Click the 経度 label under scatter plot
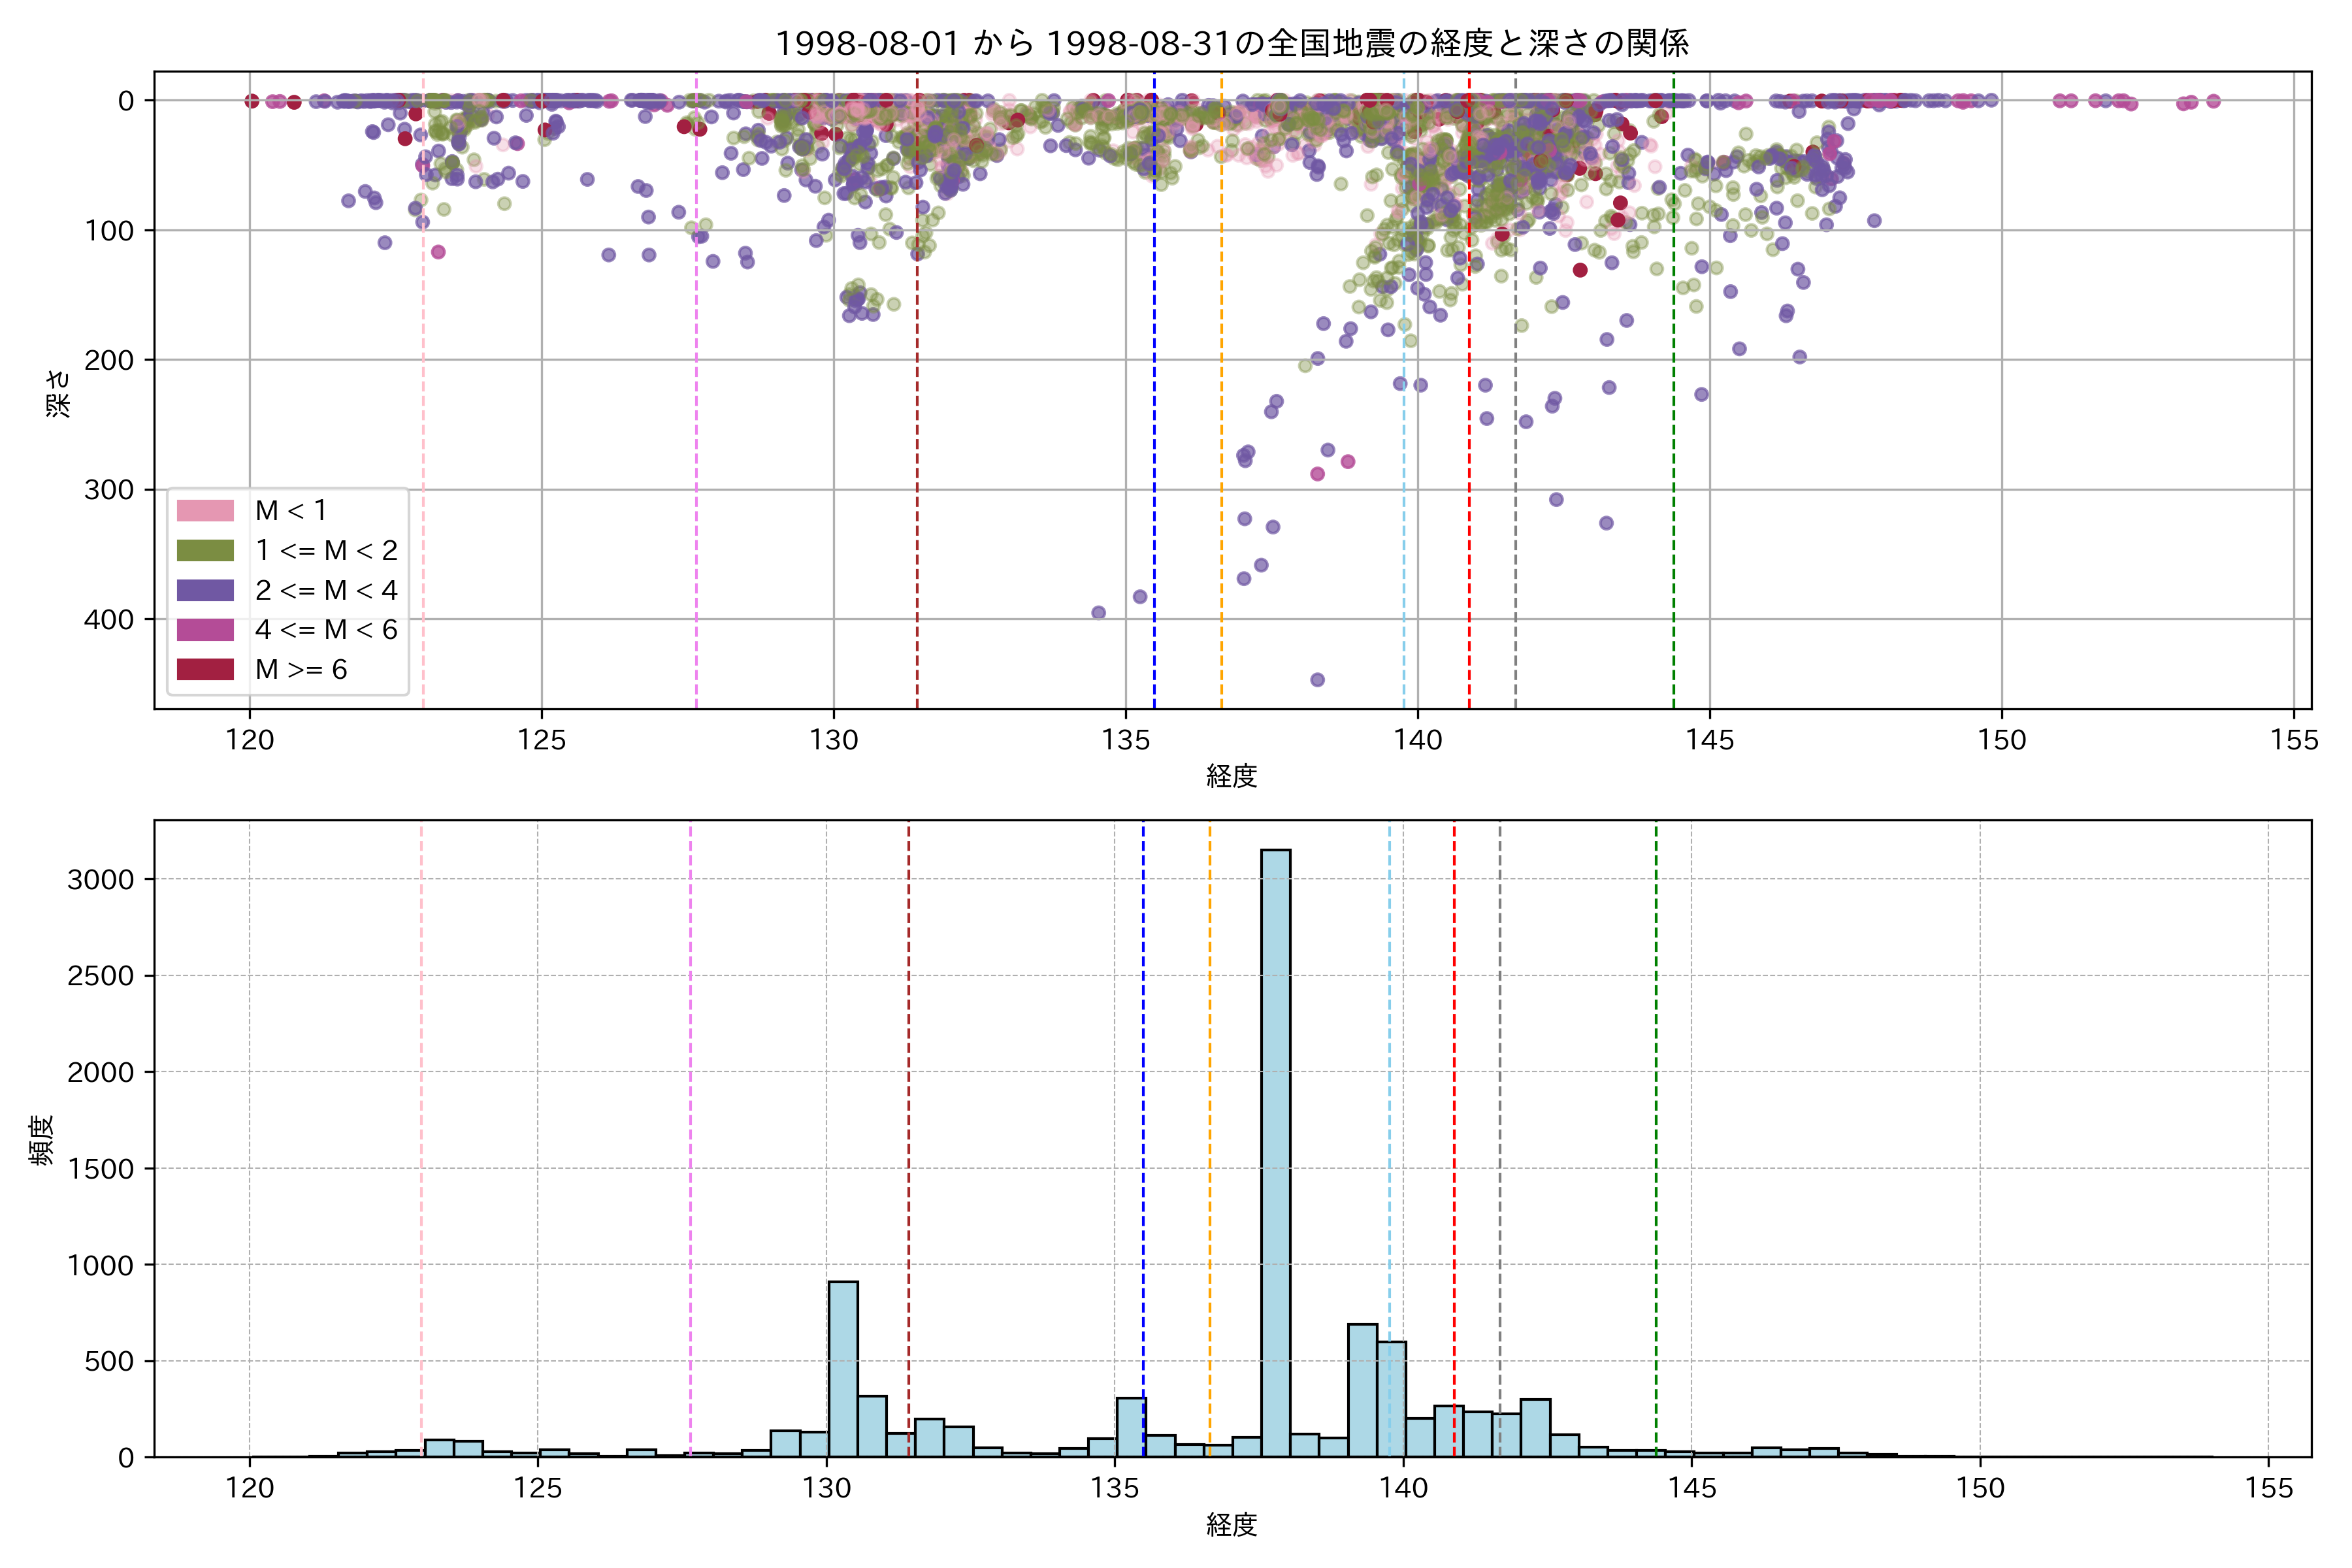Viewport: 2352px width, 1568px height. point(1231,776)
